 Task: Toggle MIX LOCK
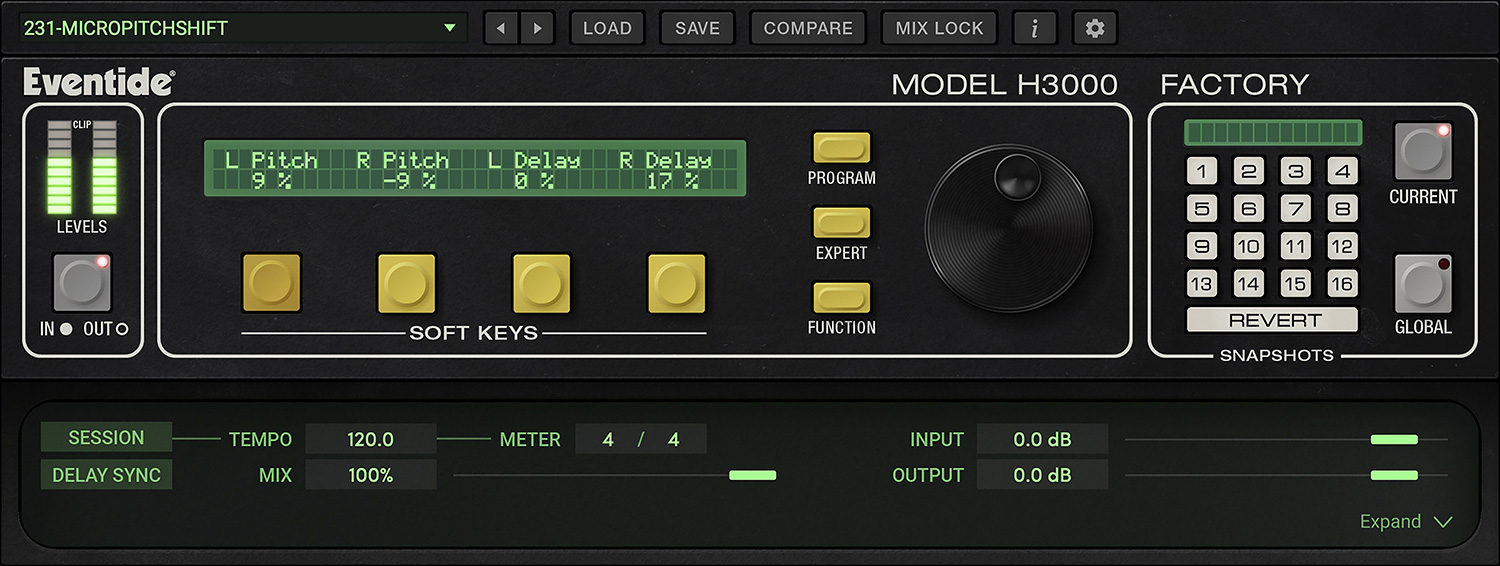coord(939,29)
